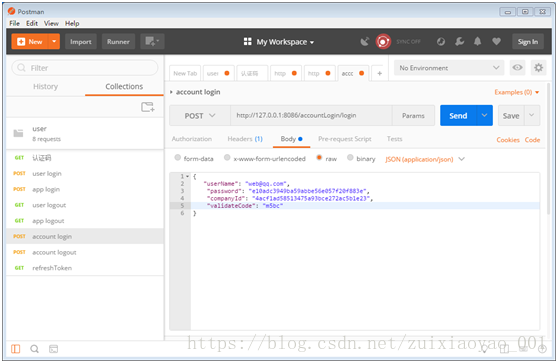Collapse JSON fold arrow on line 1

(x=188, y=176)
